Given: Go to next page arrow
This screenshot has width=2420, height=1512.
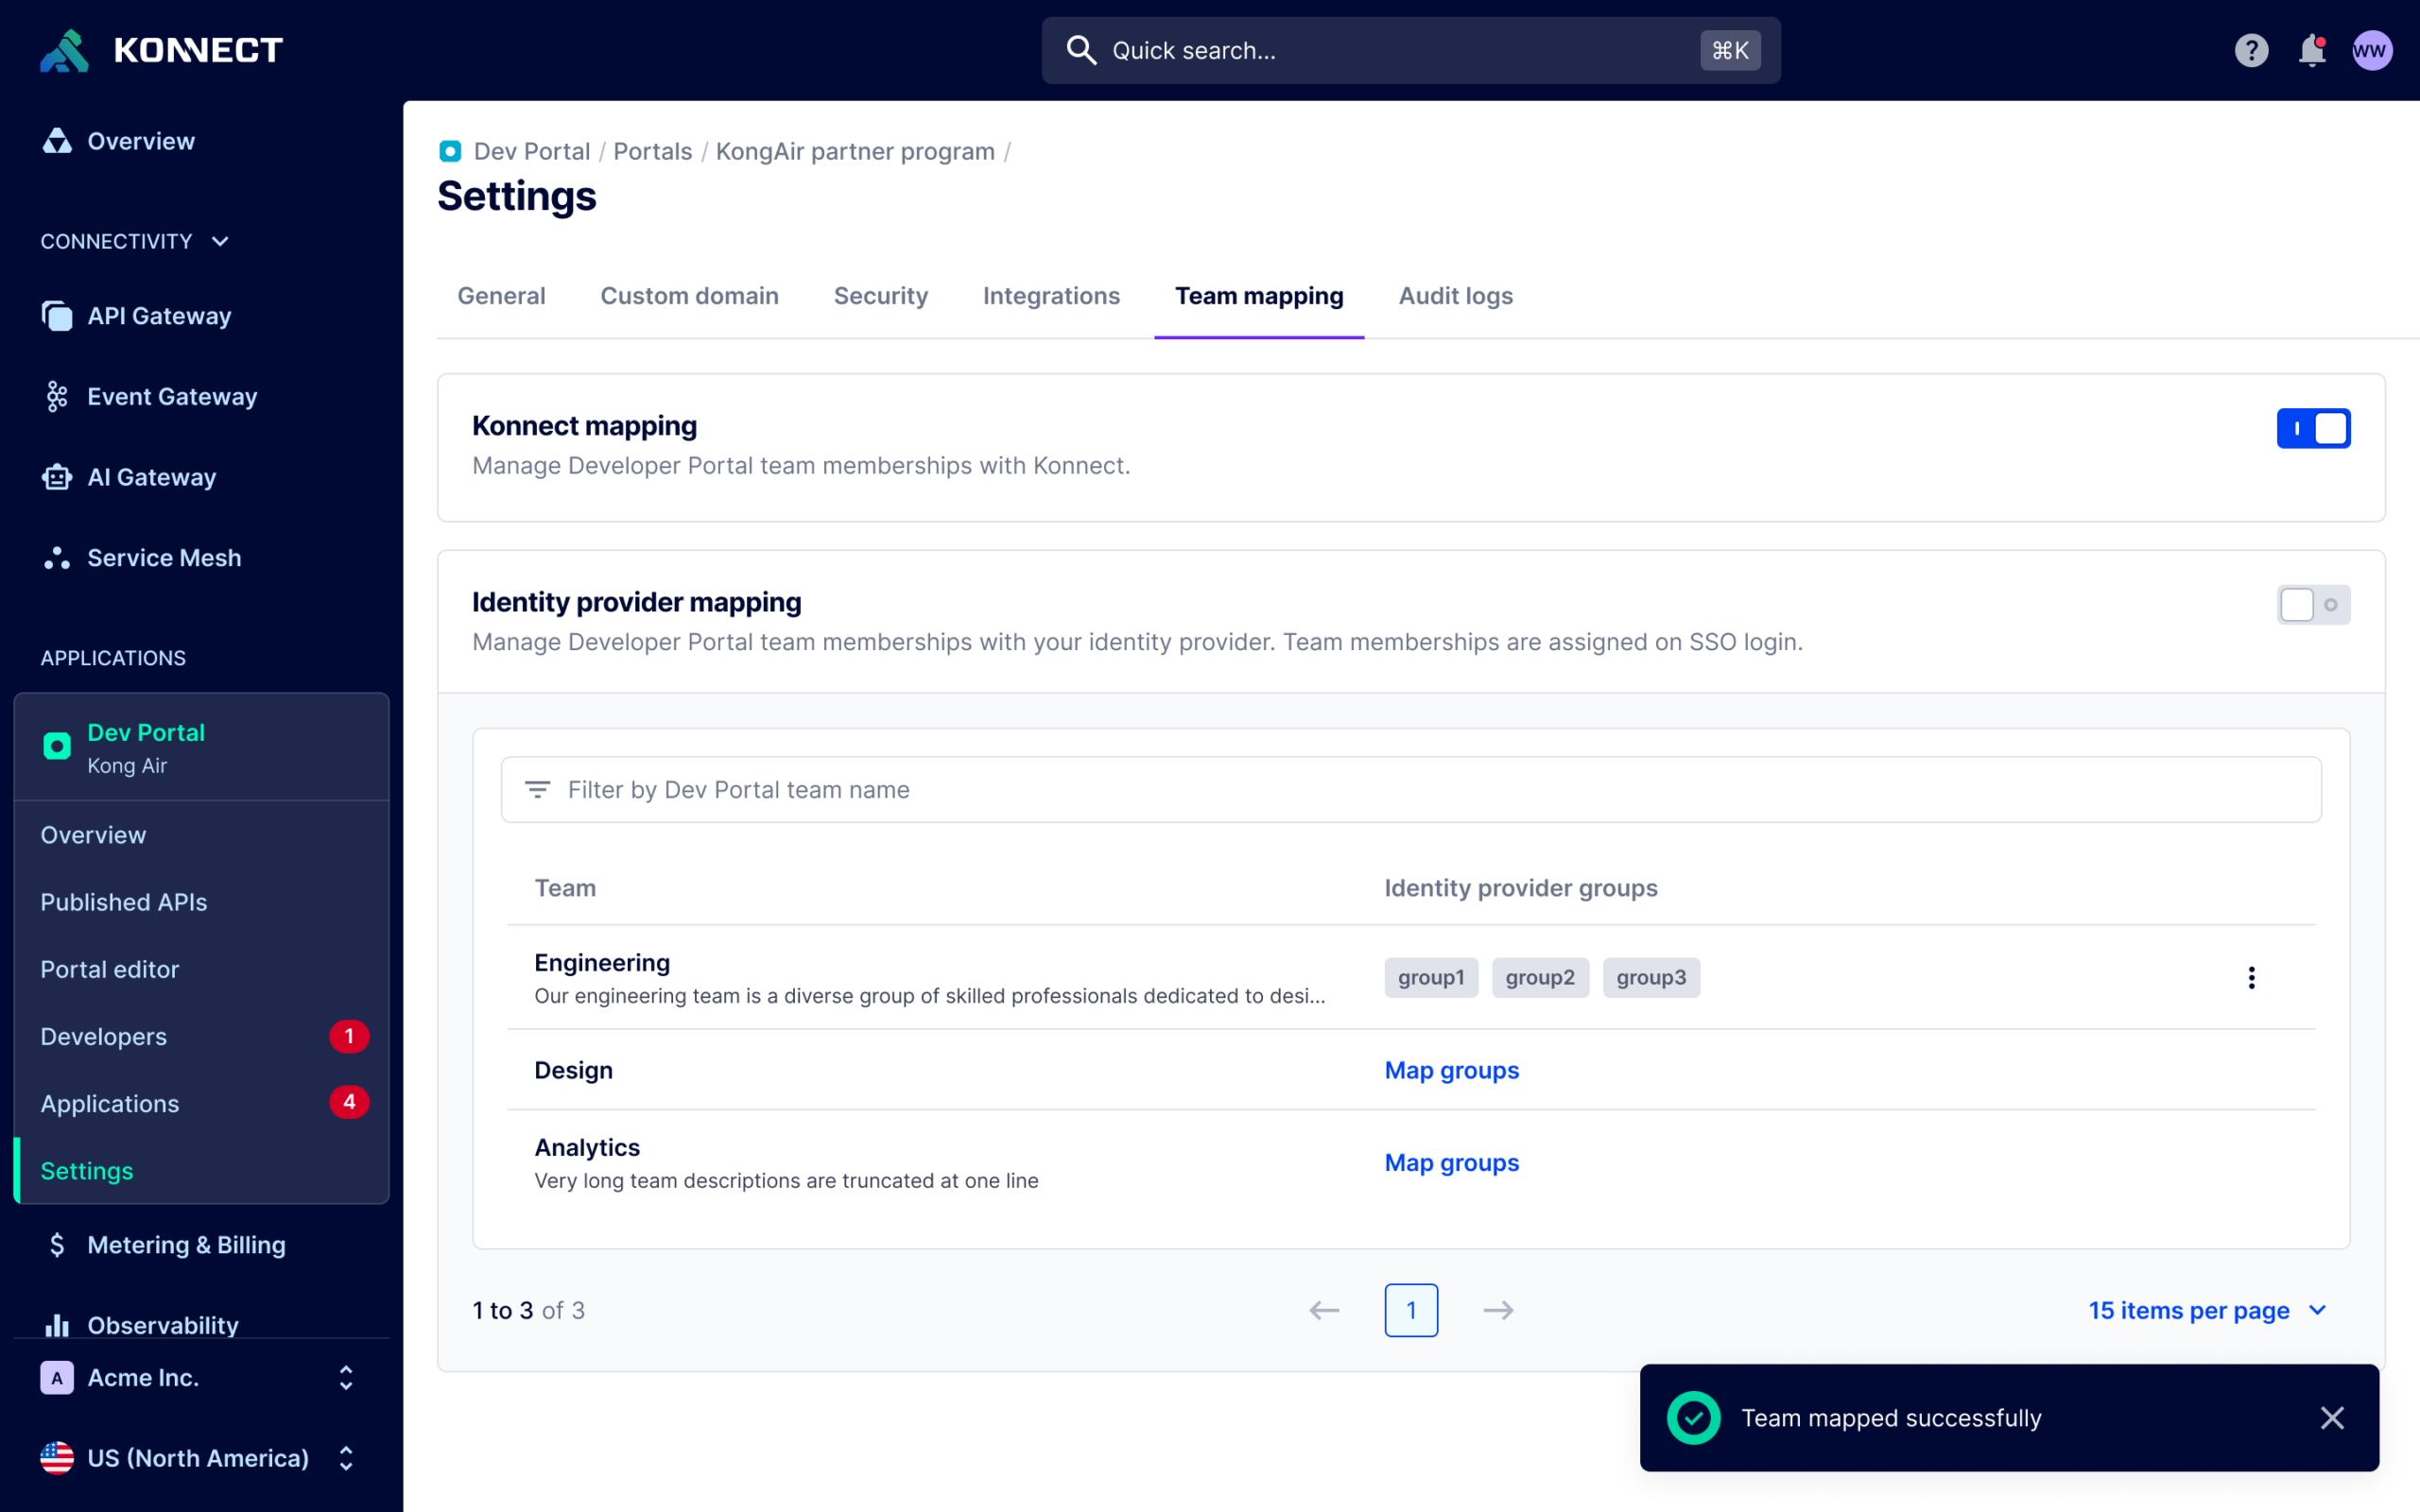Looking at the screenshot, I should tap(1498, 1310).
